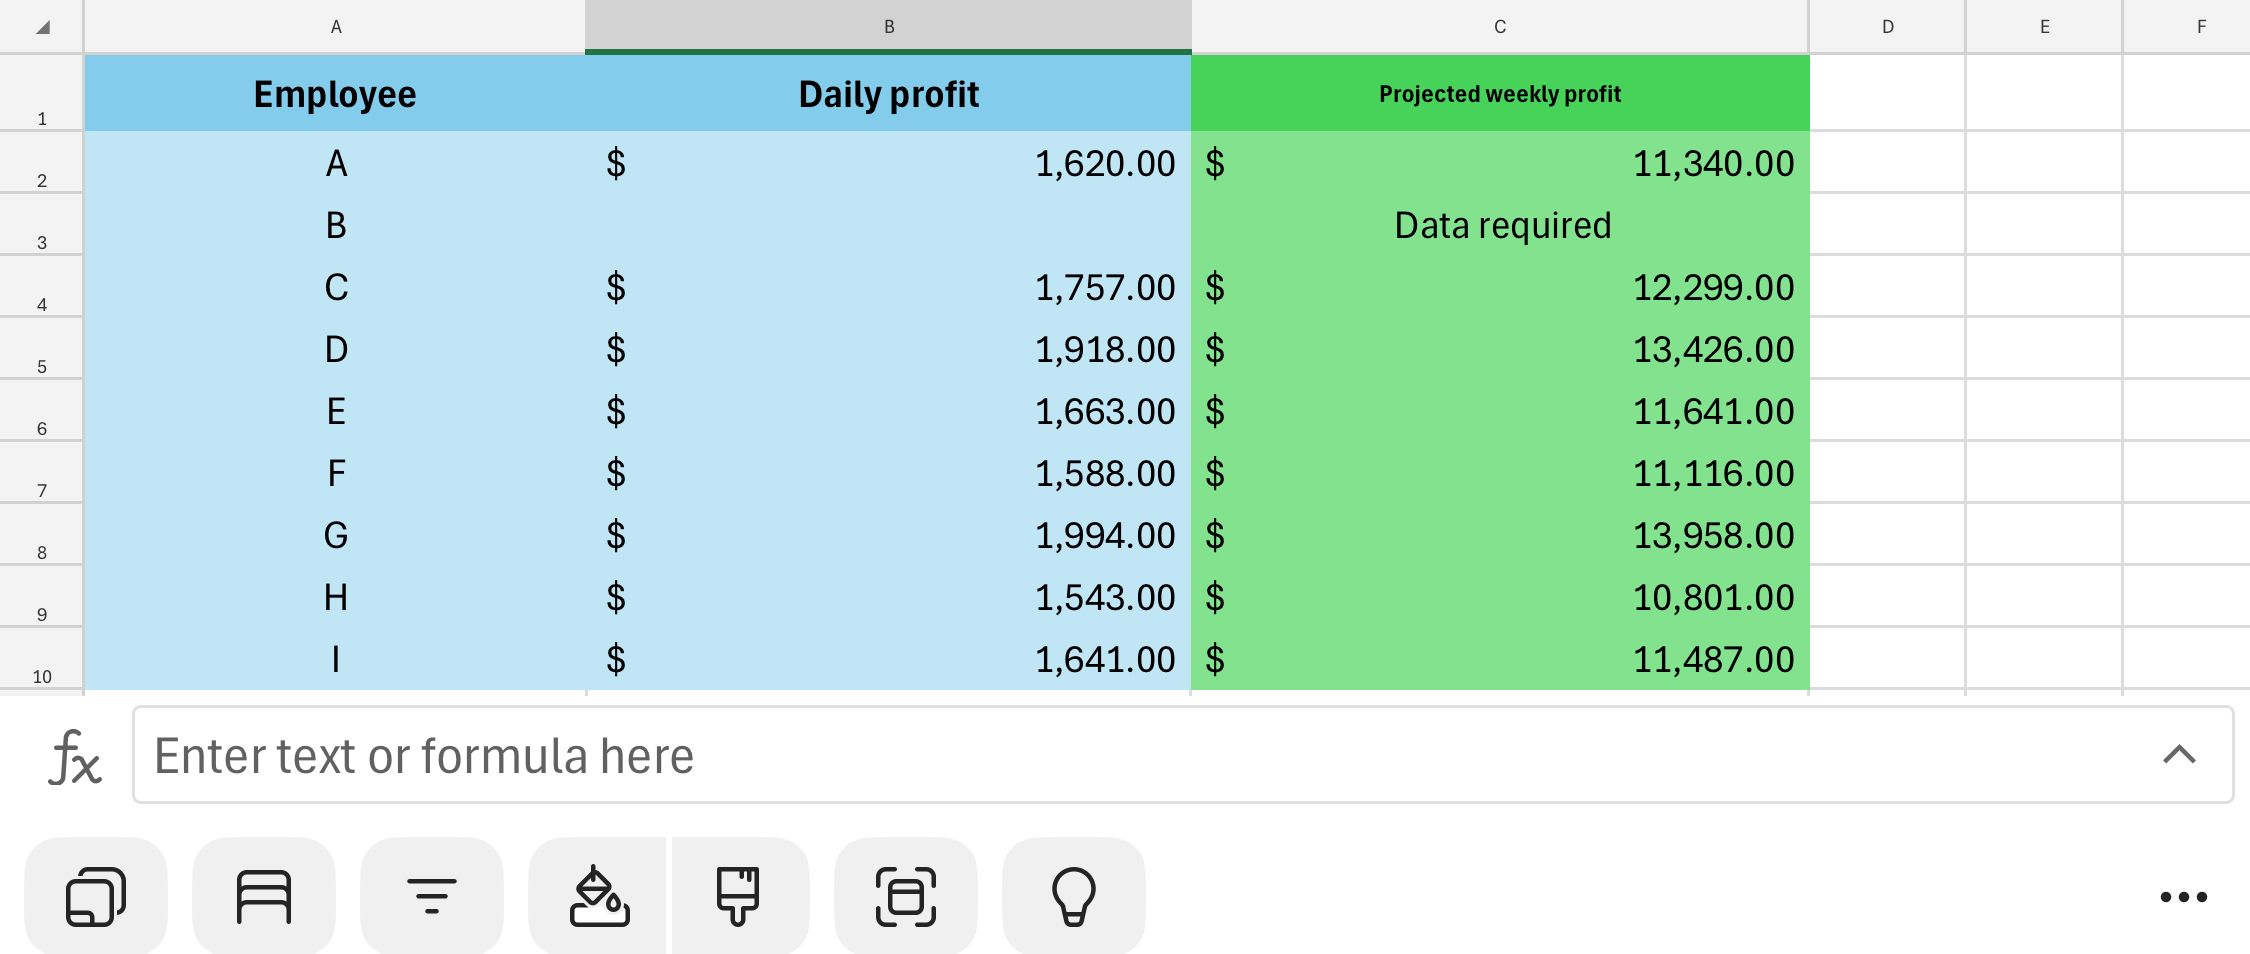This screenshot has height=954, width=2250.
Task: Tap the table format toolbar icon
Action: pos(264,896)
